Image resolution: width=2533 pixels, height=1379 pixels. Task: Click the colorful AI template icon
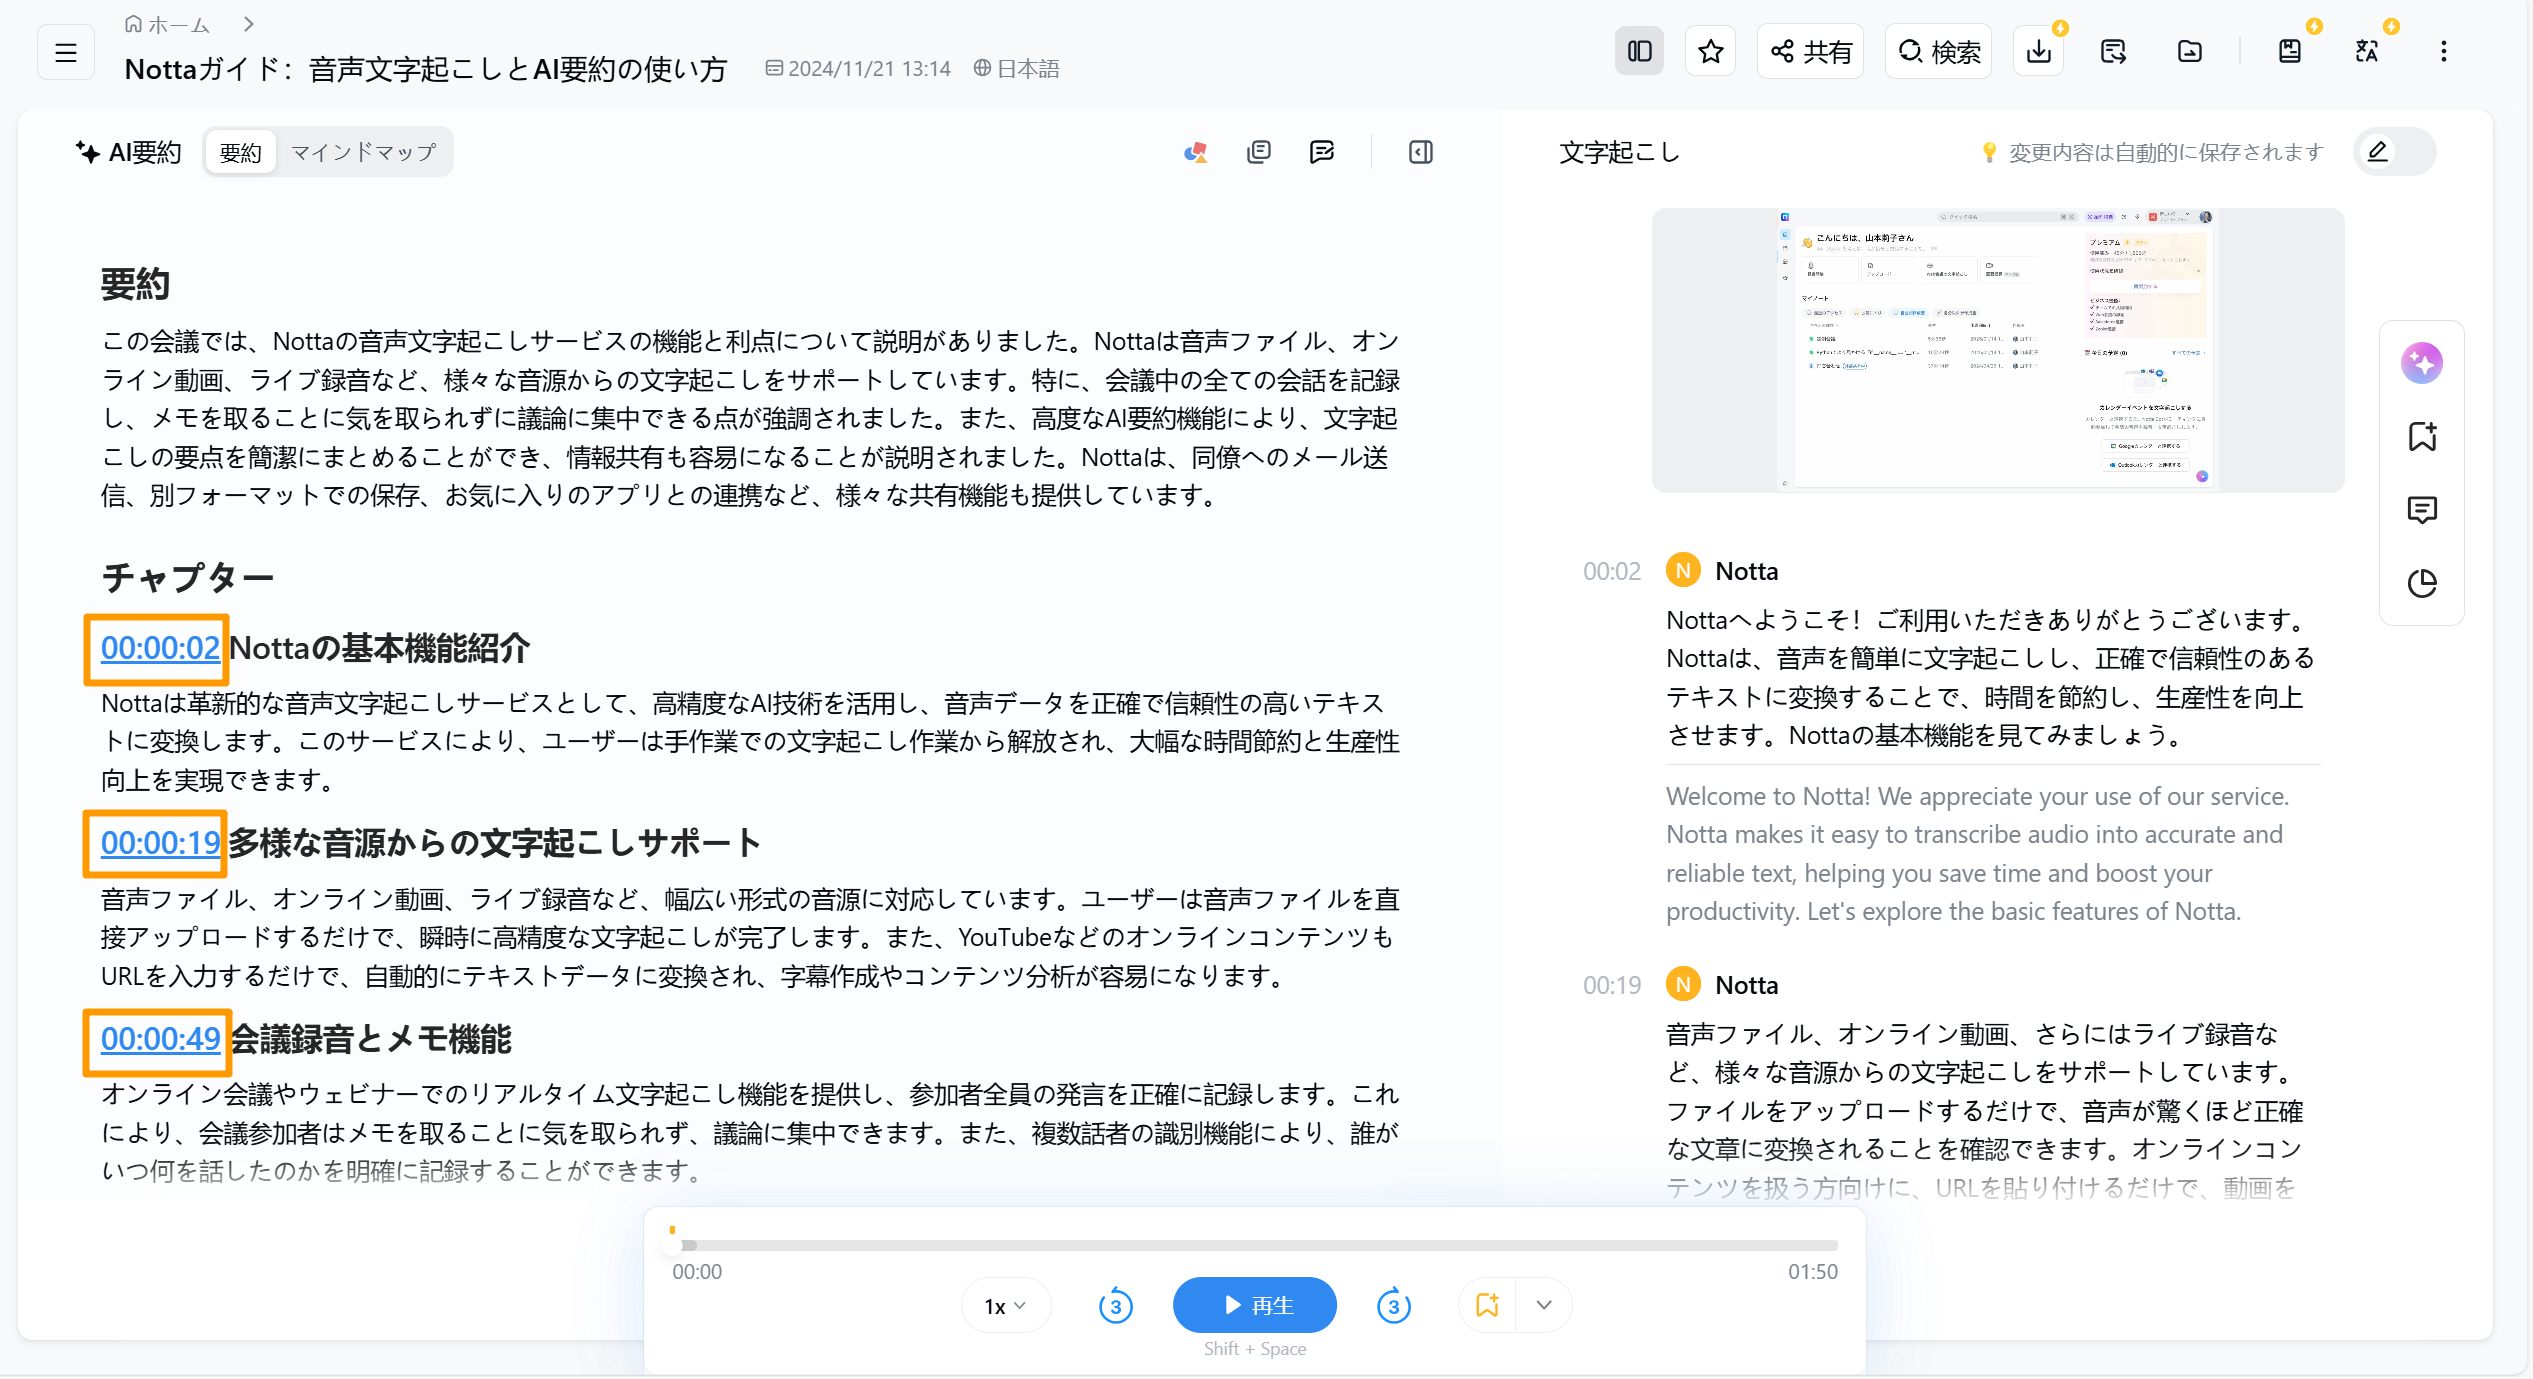coord(1196,152)
